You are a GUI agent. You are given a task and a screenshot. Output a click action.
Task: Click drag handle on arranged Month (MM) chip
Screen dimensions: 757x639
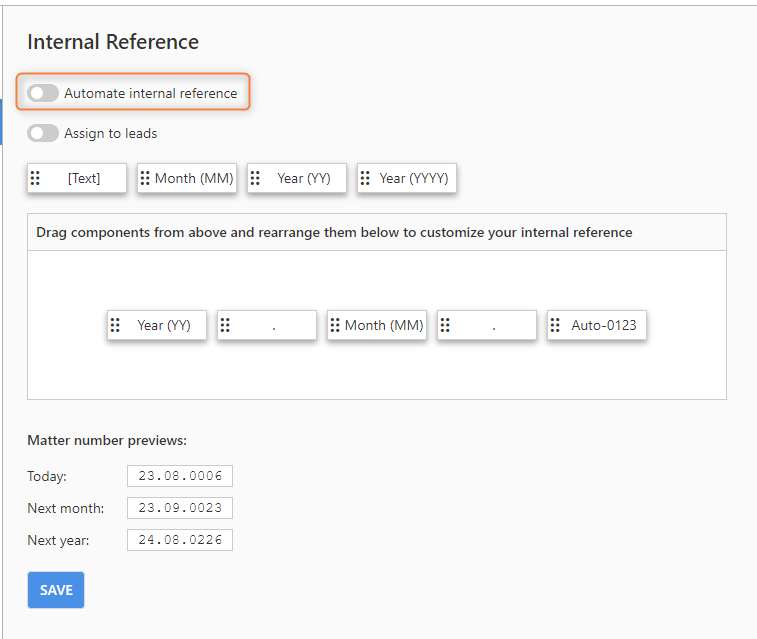335,325
